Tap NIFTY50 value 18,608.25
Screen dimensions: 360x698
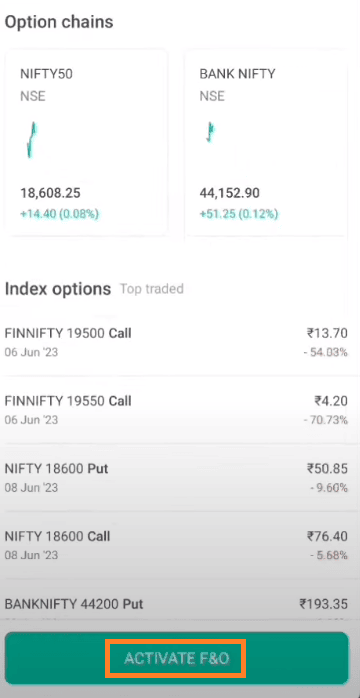[50, 193]
